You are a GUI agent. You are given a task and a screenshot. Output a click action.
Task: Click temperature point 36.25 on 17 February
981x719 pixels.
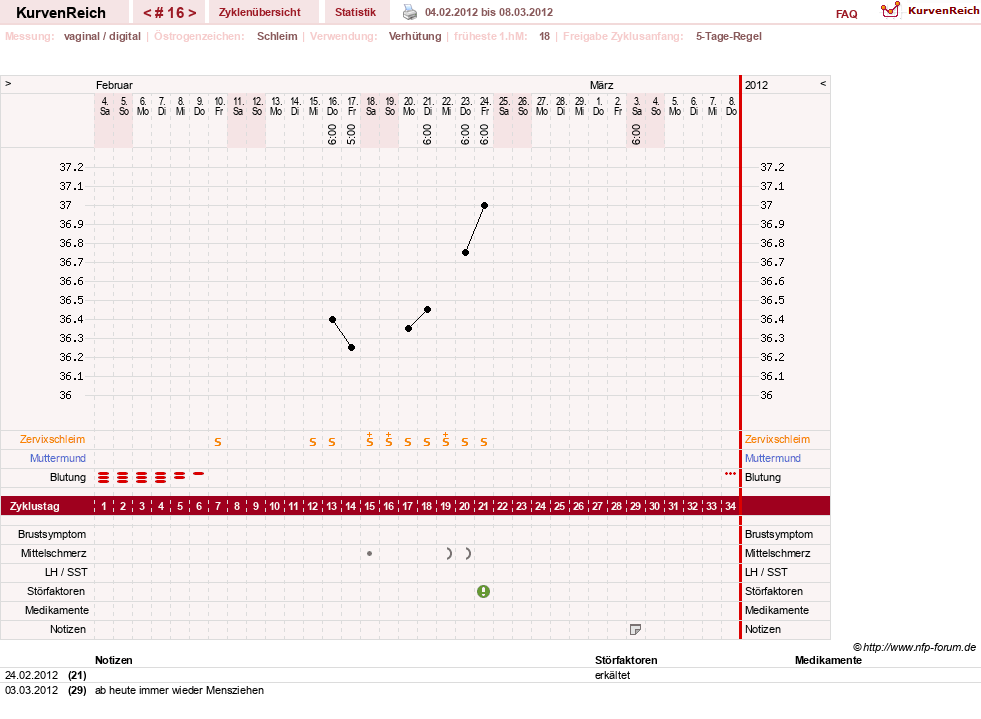click(x=352, y=347)
